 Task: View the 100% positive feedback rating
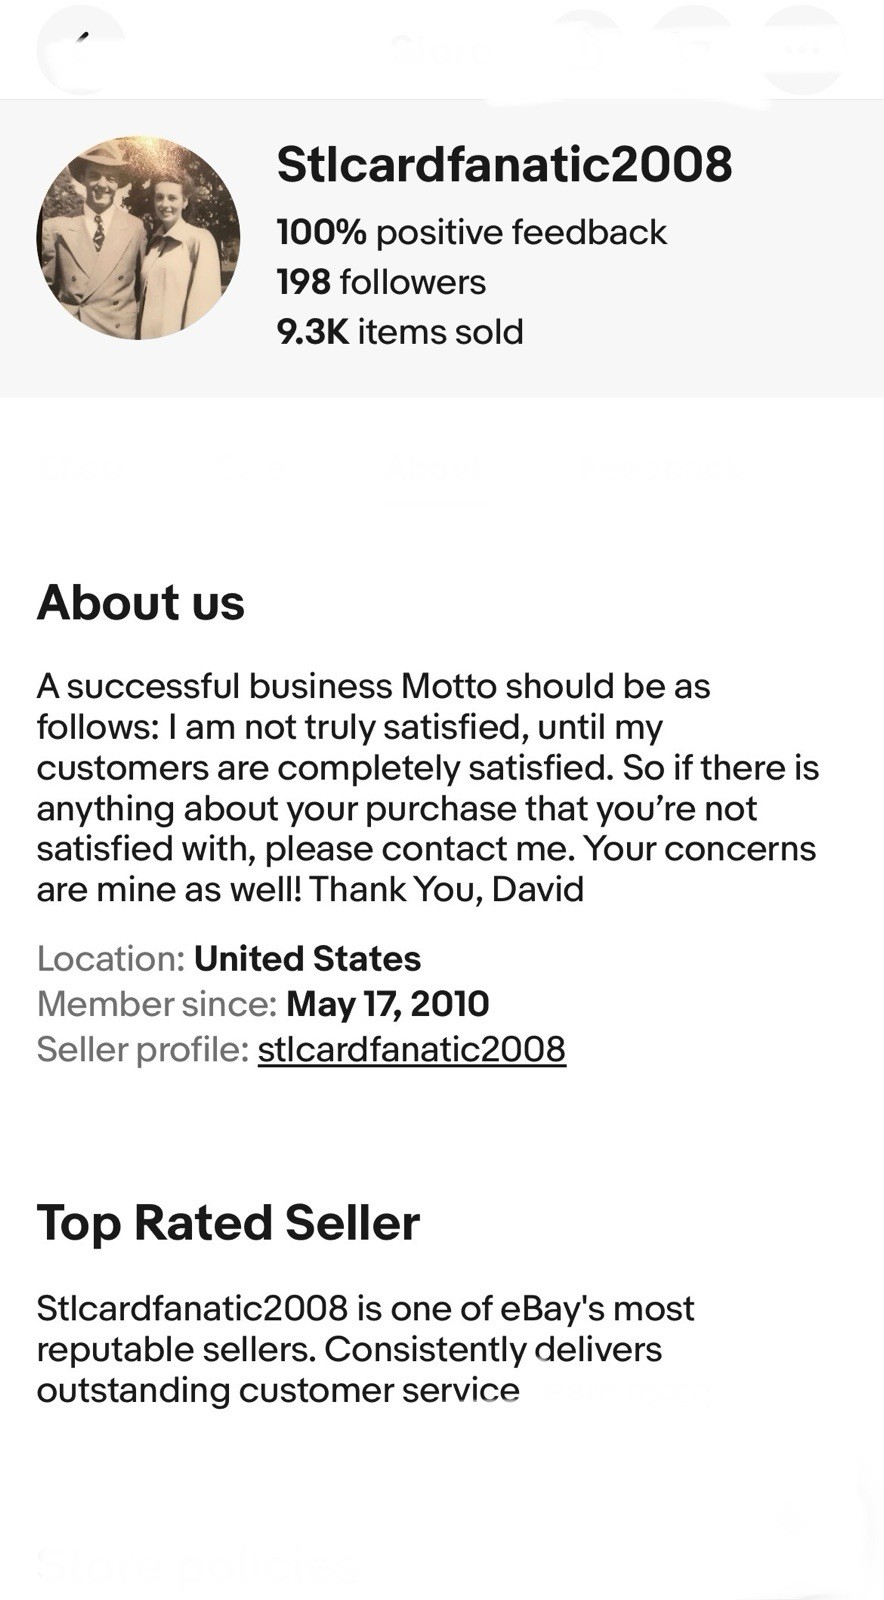(x=471, y=232)
